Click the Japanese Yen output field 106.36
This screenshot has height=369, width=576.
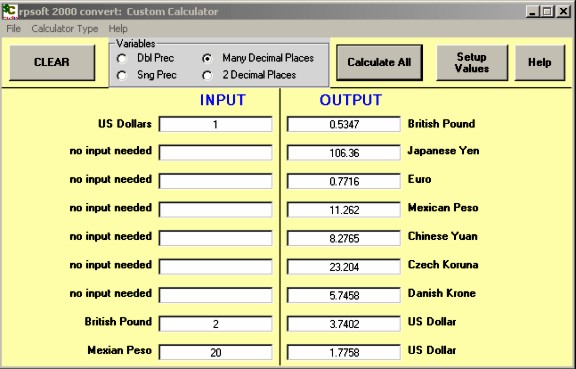(x=343, y=153)
